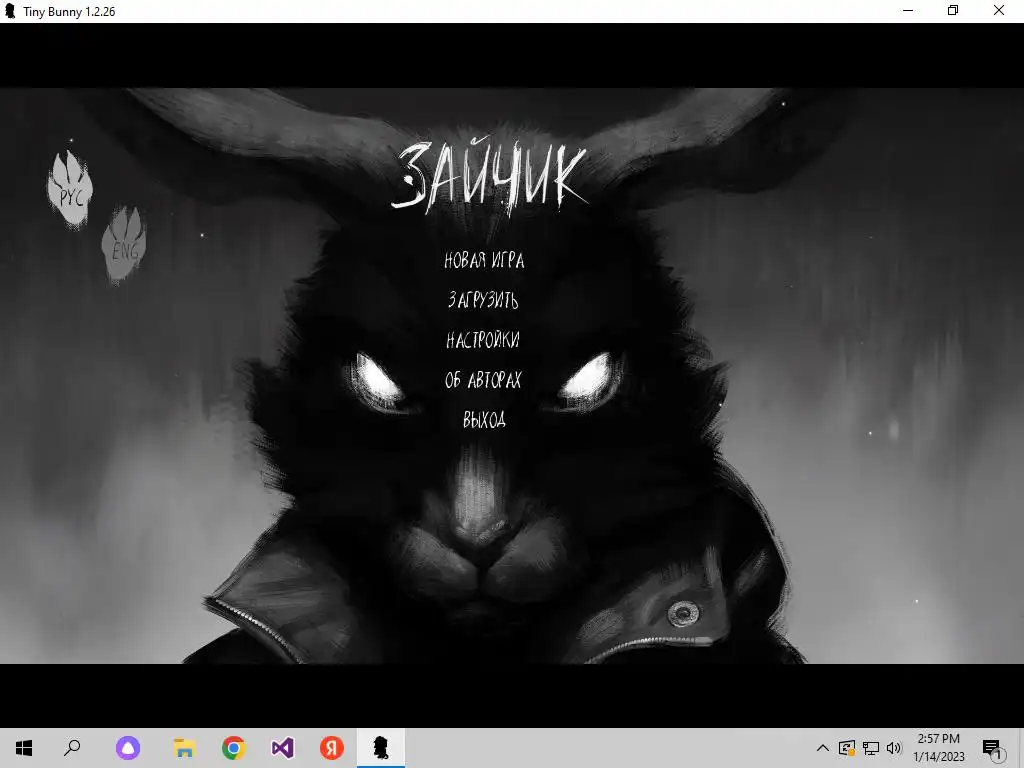
Task: Click the network status tray icon
Action: tap(871, 748)
